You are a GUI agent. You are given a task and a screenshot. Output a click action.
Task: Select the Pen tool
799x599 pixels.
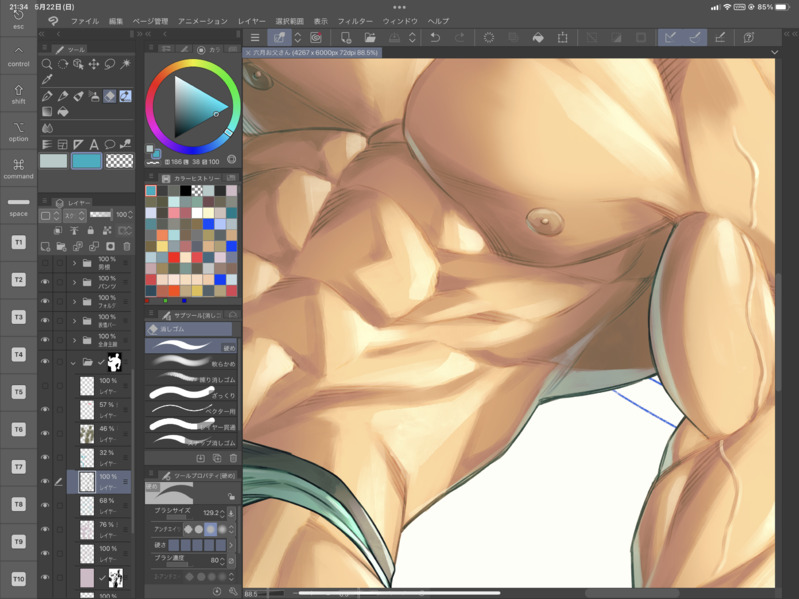(47, 96)
